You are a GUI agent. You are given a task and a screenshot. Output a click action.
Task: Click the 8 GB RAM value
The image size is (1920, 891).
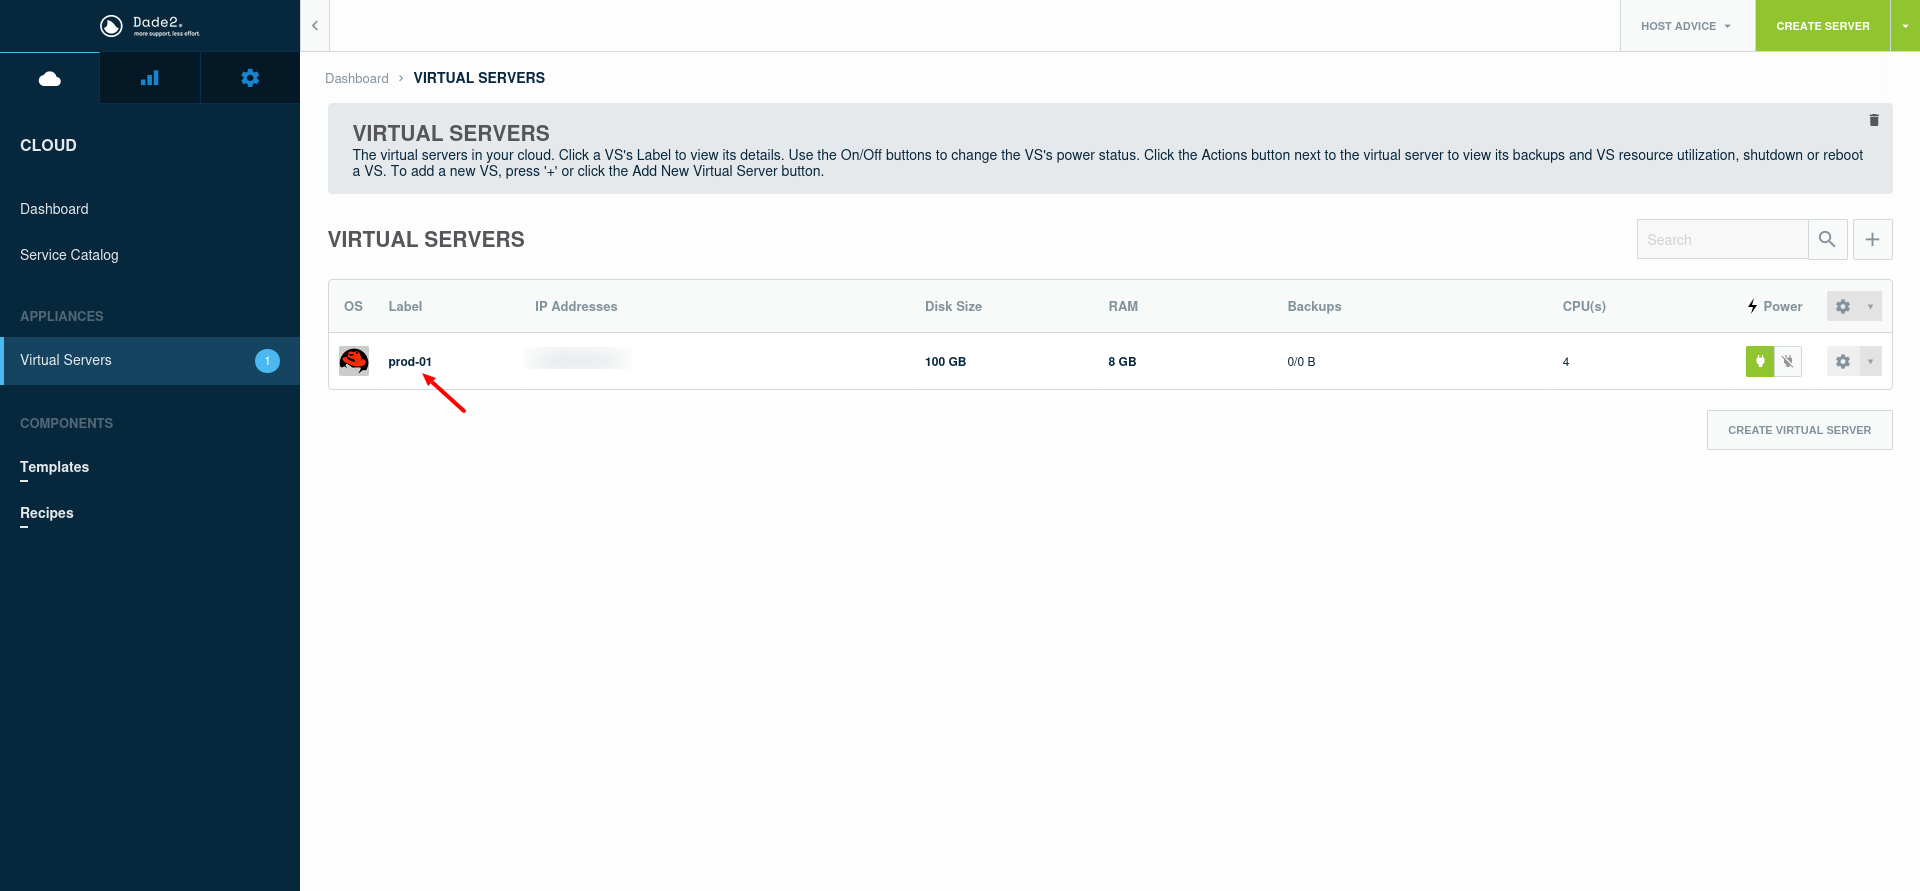pos(1122,362)
